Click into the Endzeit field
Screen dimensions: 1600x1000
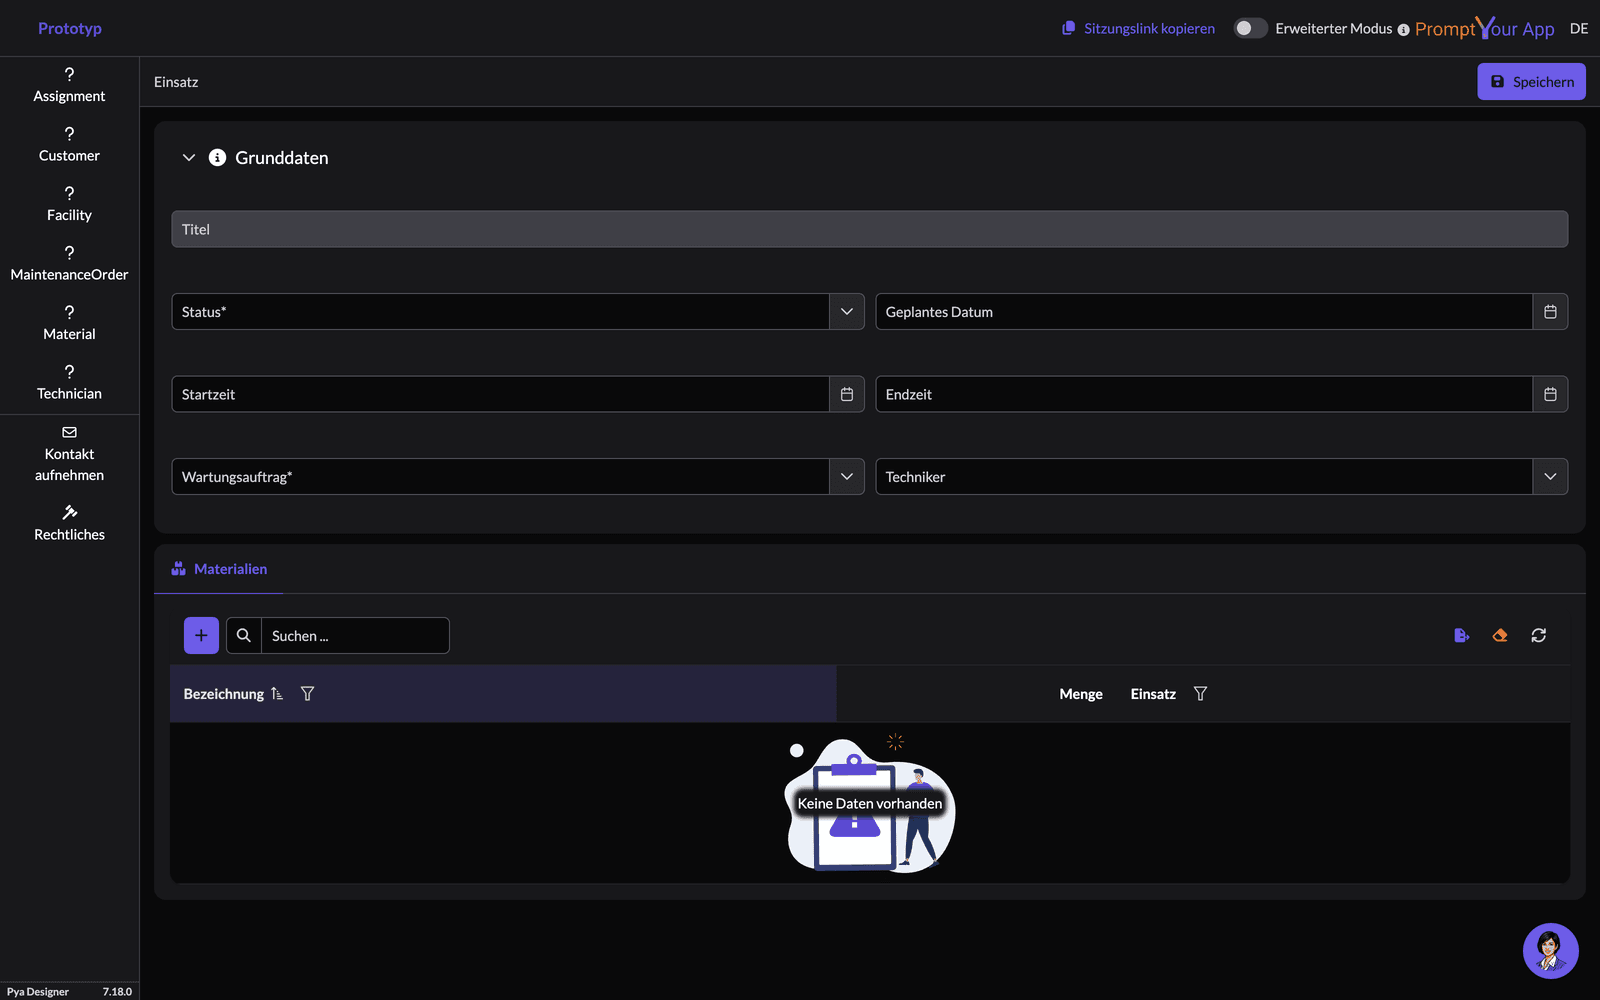[1204, 394]
